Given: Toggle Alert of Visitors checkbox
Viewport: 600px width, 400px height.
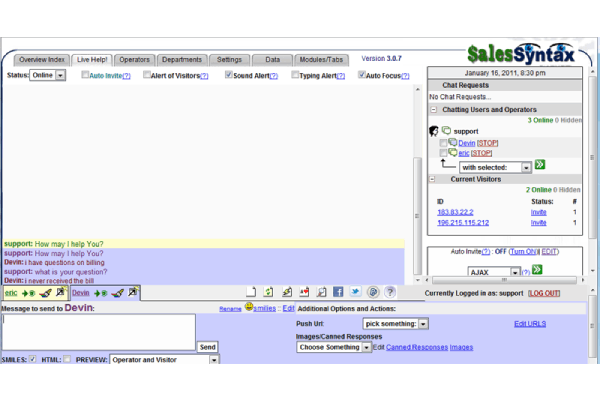Looking at the screenshot, I should pos(147,75).
